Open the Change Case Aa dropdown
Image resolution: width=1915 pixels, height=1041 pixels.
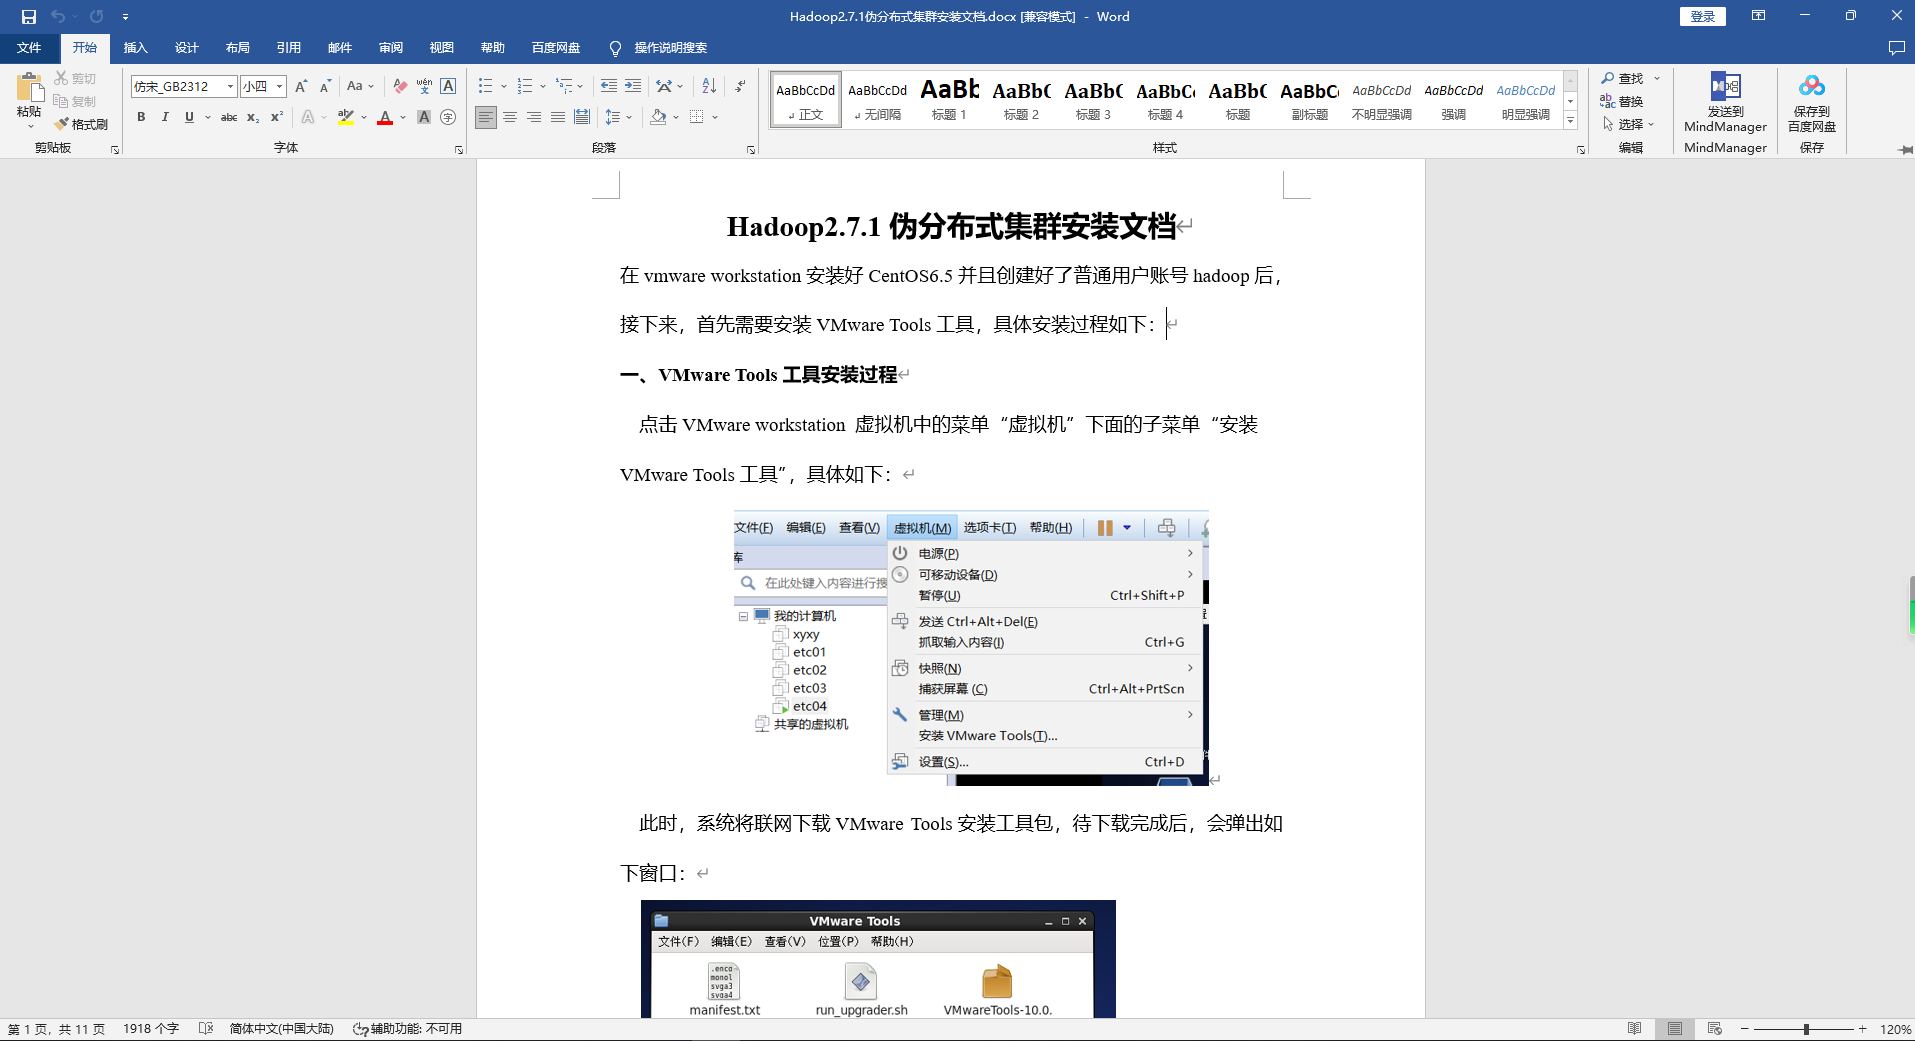[x=360, y=86]
